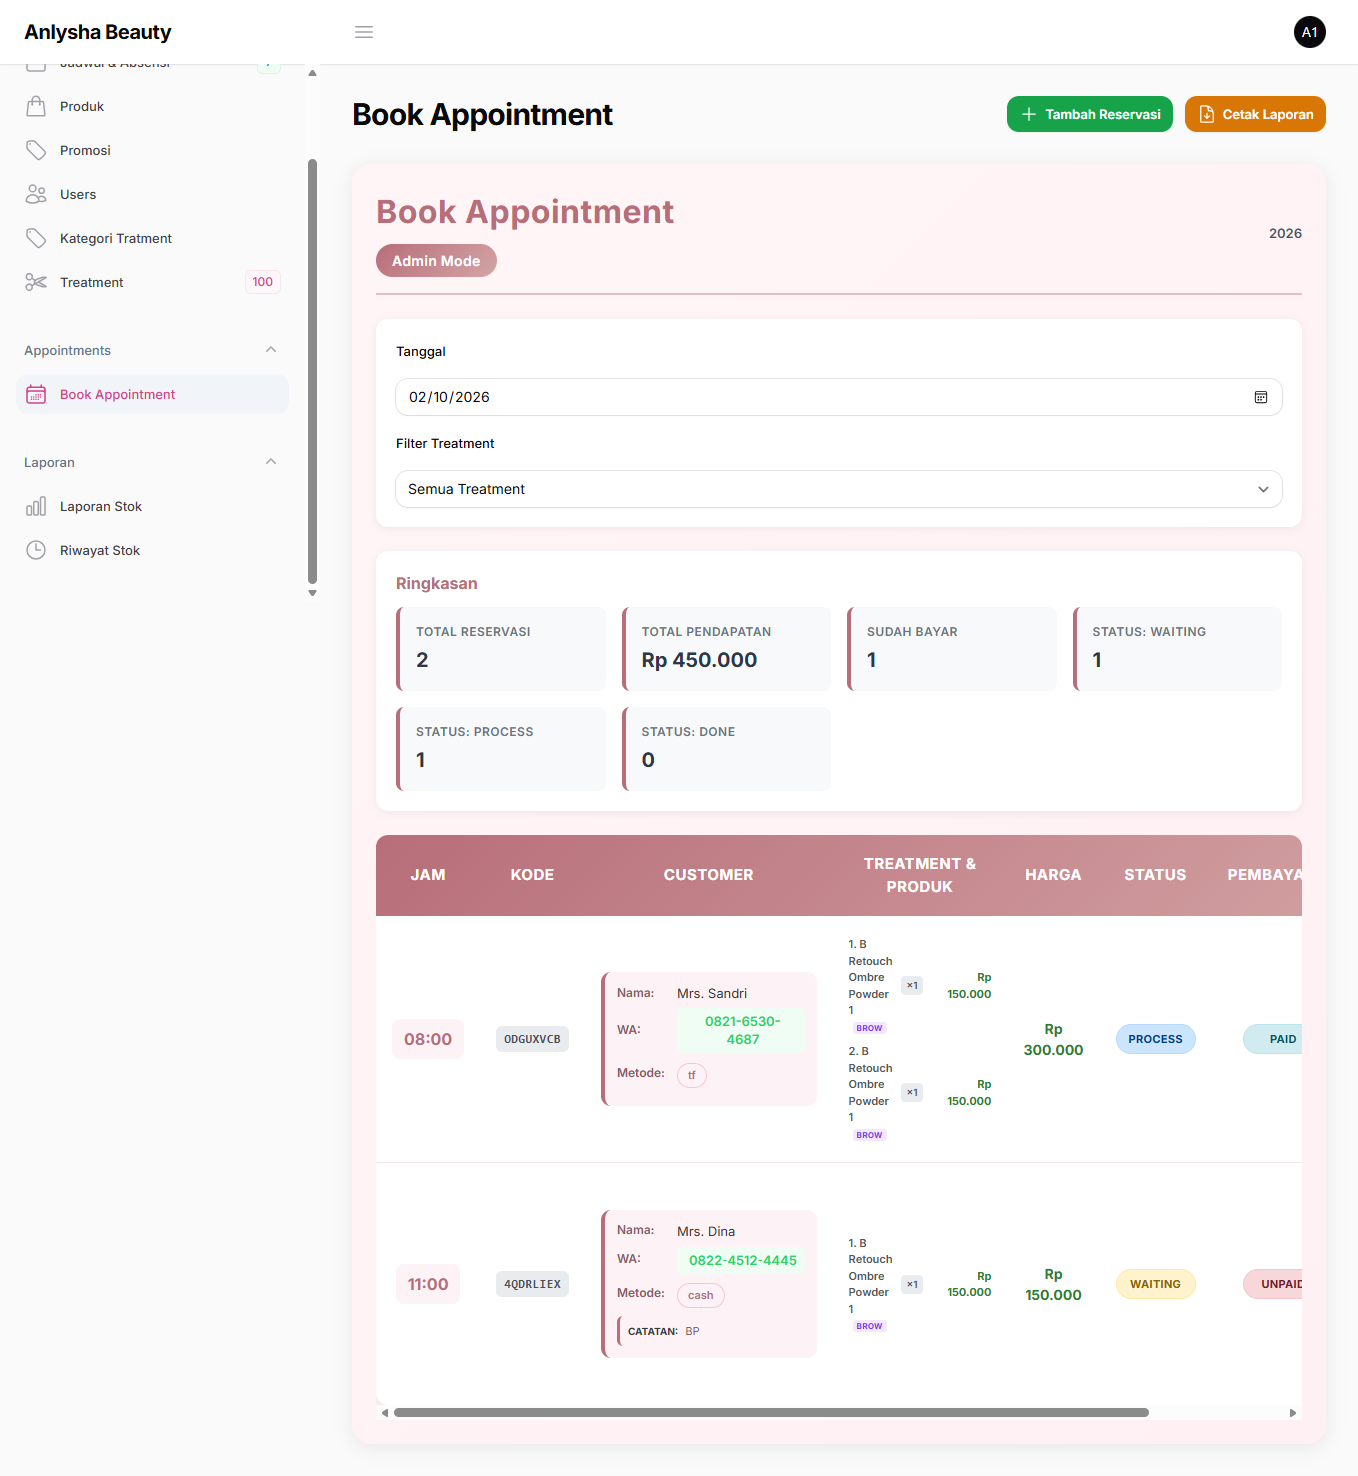Open the A1 user avatar
The width and height of the screenshot is (1358, 1476).
click(1309, 32)
